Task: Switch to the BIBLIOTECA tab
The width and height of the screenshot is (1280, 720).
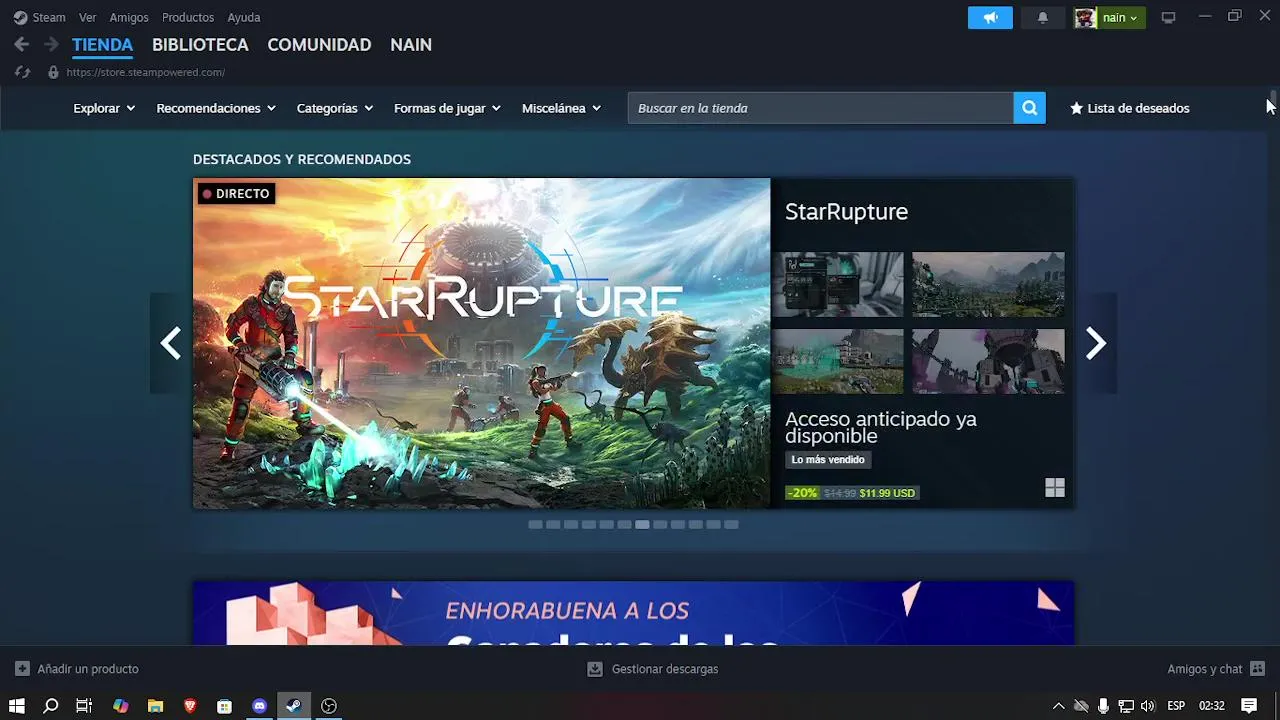Action: [200, 45]
